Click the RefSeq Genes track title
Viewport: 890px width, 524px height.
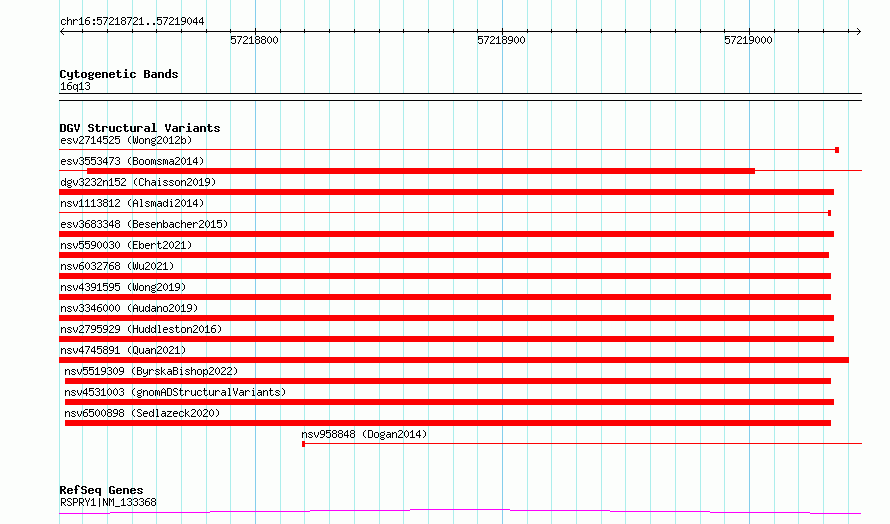(101, 490)
